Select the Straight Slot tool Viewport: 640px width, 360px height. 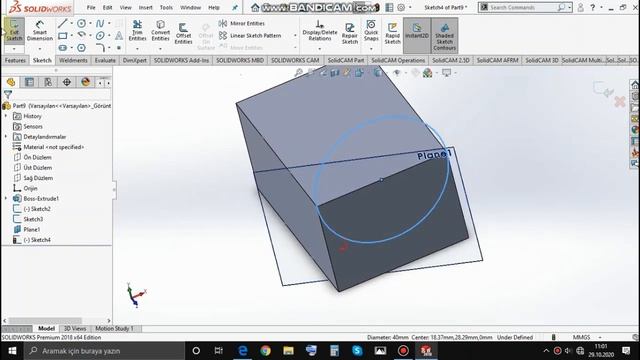coord(62,48)
